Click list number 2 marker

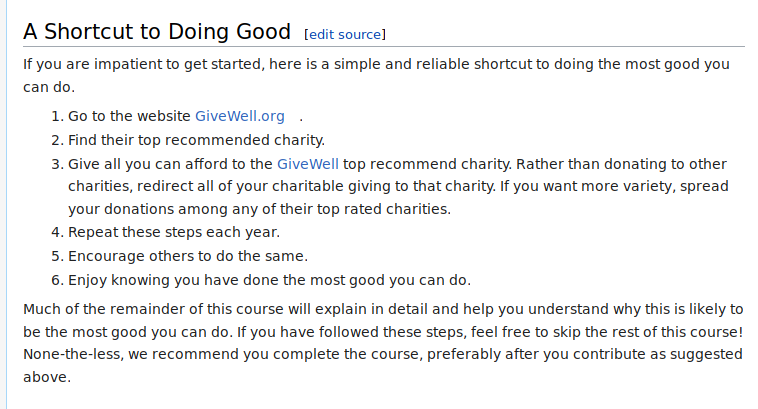(x=56, y=140)
